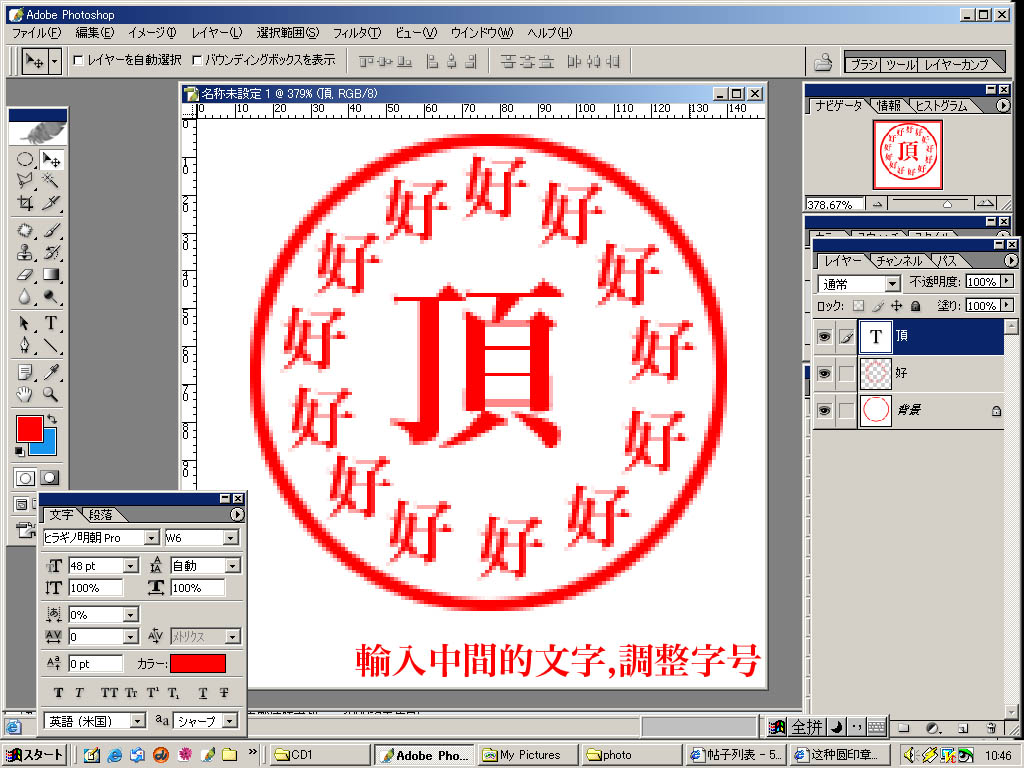Select the Healing Brush tool
Viewport: 1024px width, 768px height.
[x=25, y=231]
